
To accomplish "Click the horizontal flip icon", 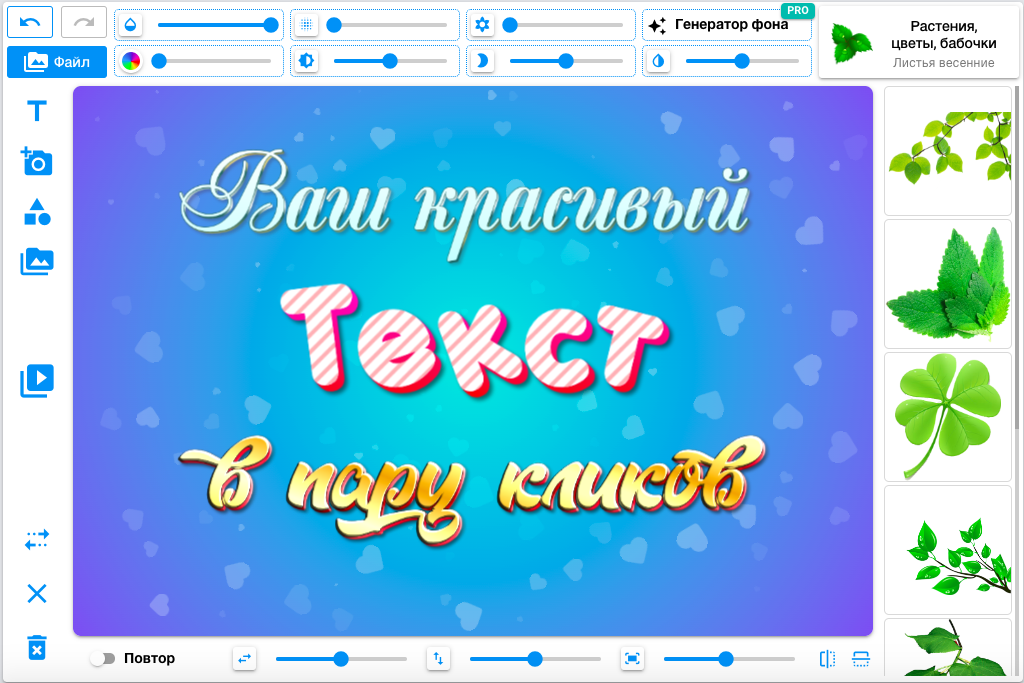I will point(826,658).
